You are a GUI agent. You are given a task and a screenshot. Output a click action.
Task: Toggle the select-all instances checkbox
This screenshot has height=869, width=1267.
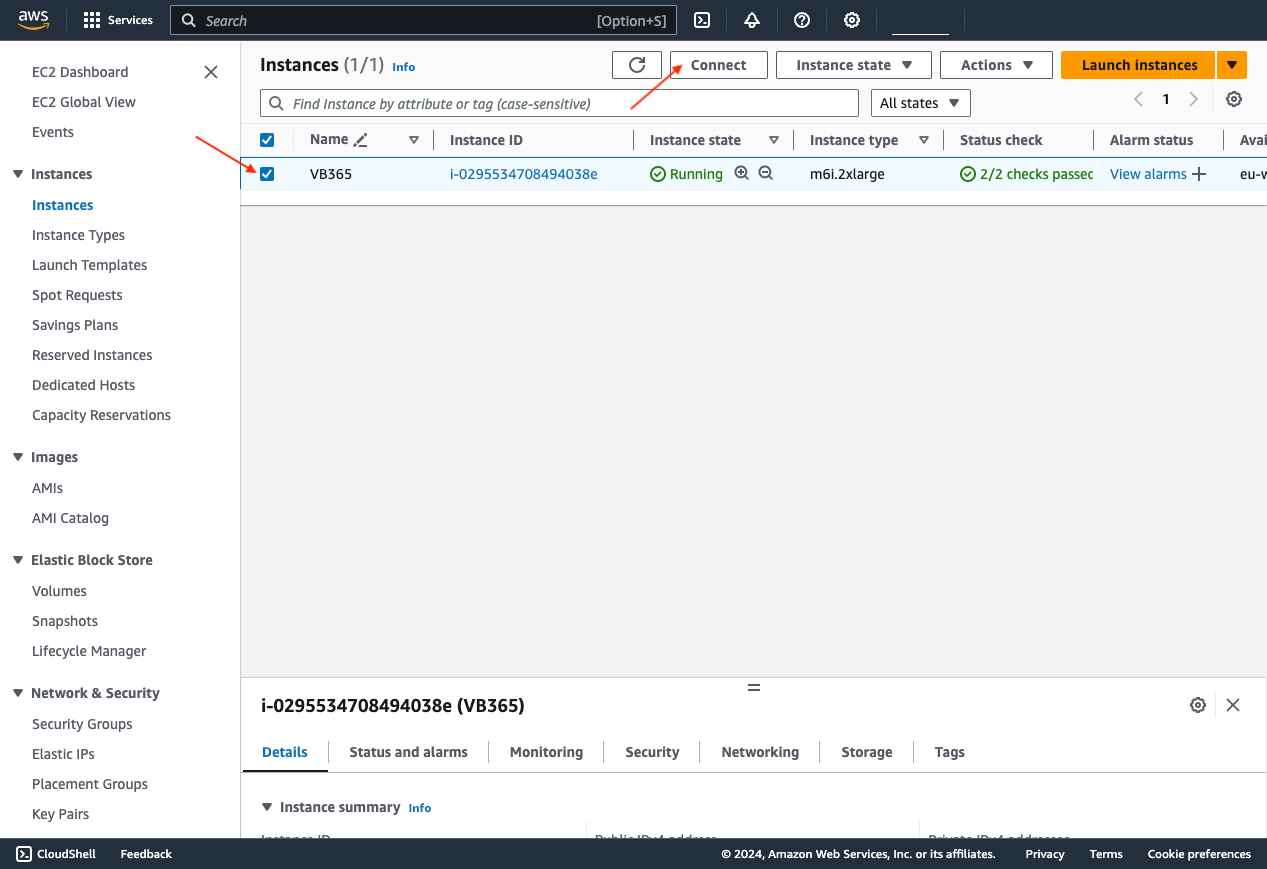[x=267, y=139]
